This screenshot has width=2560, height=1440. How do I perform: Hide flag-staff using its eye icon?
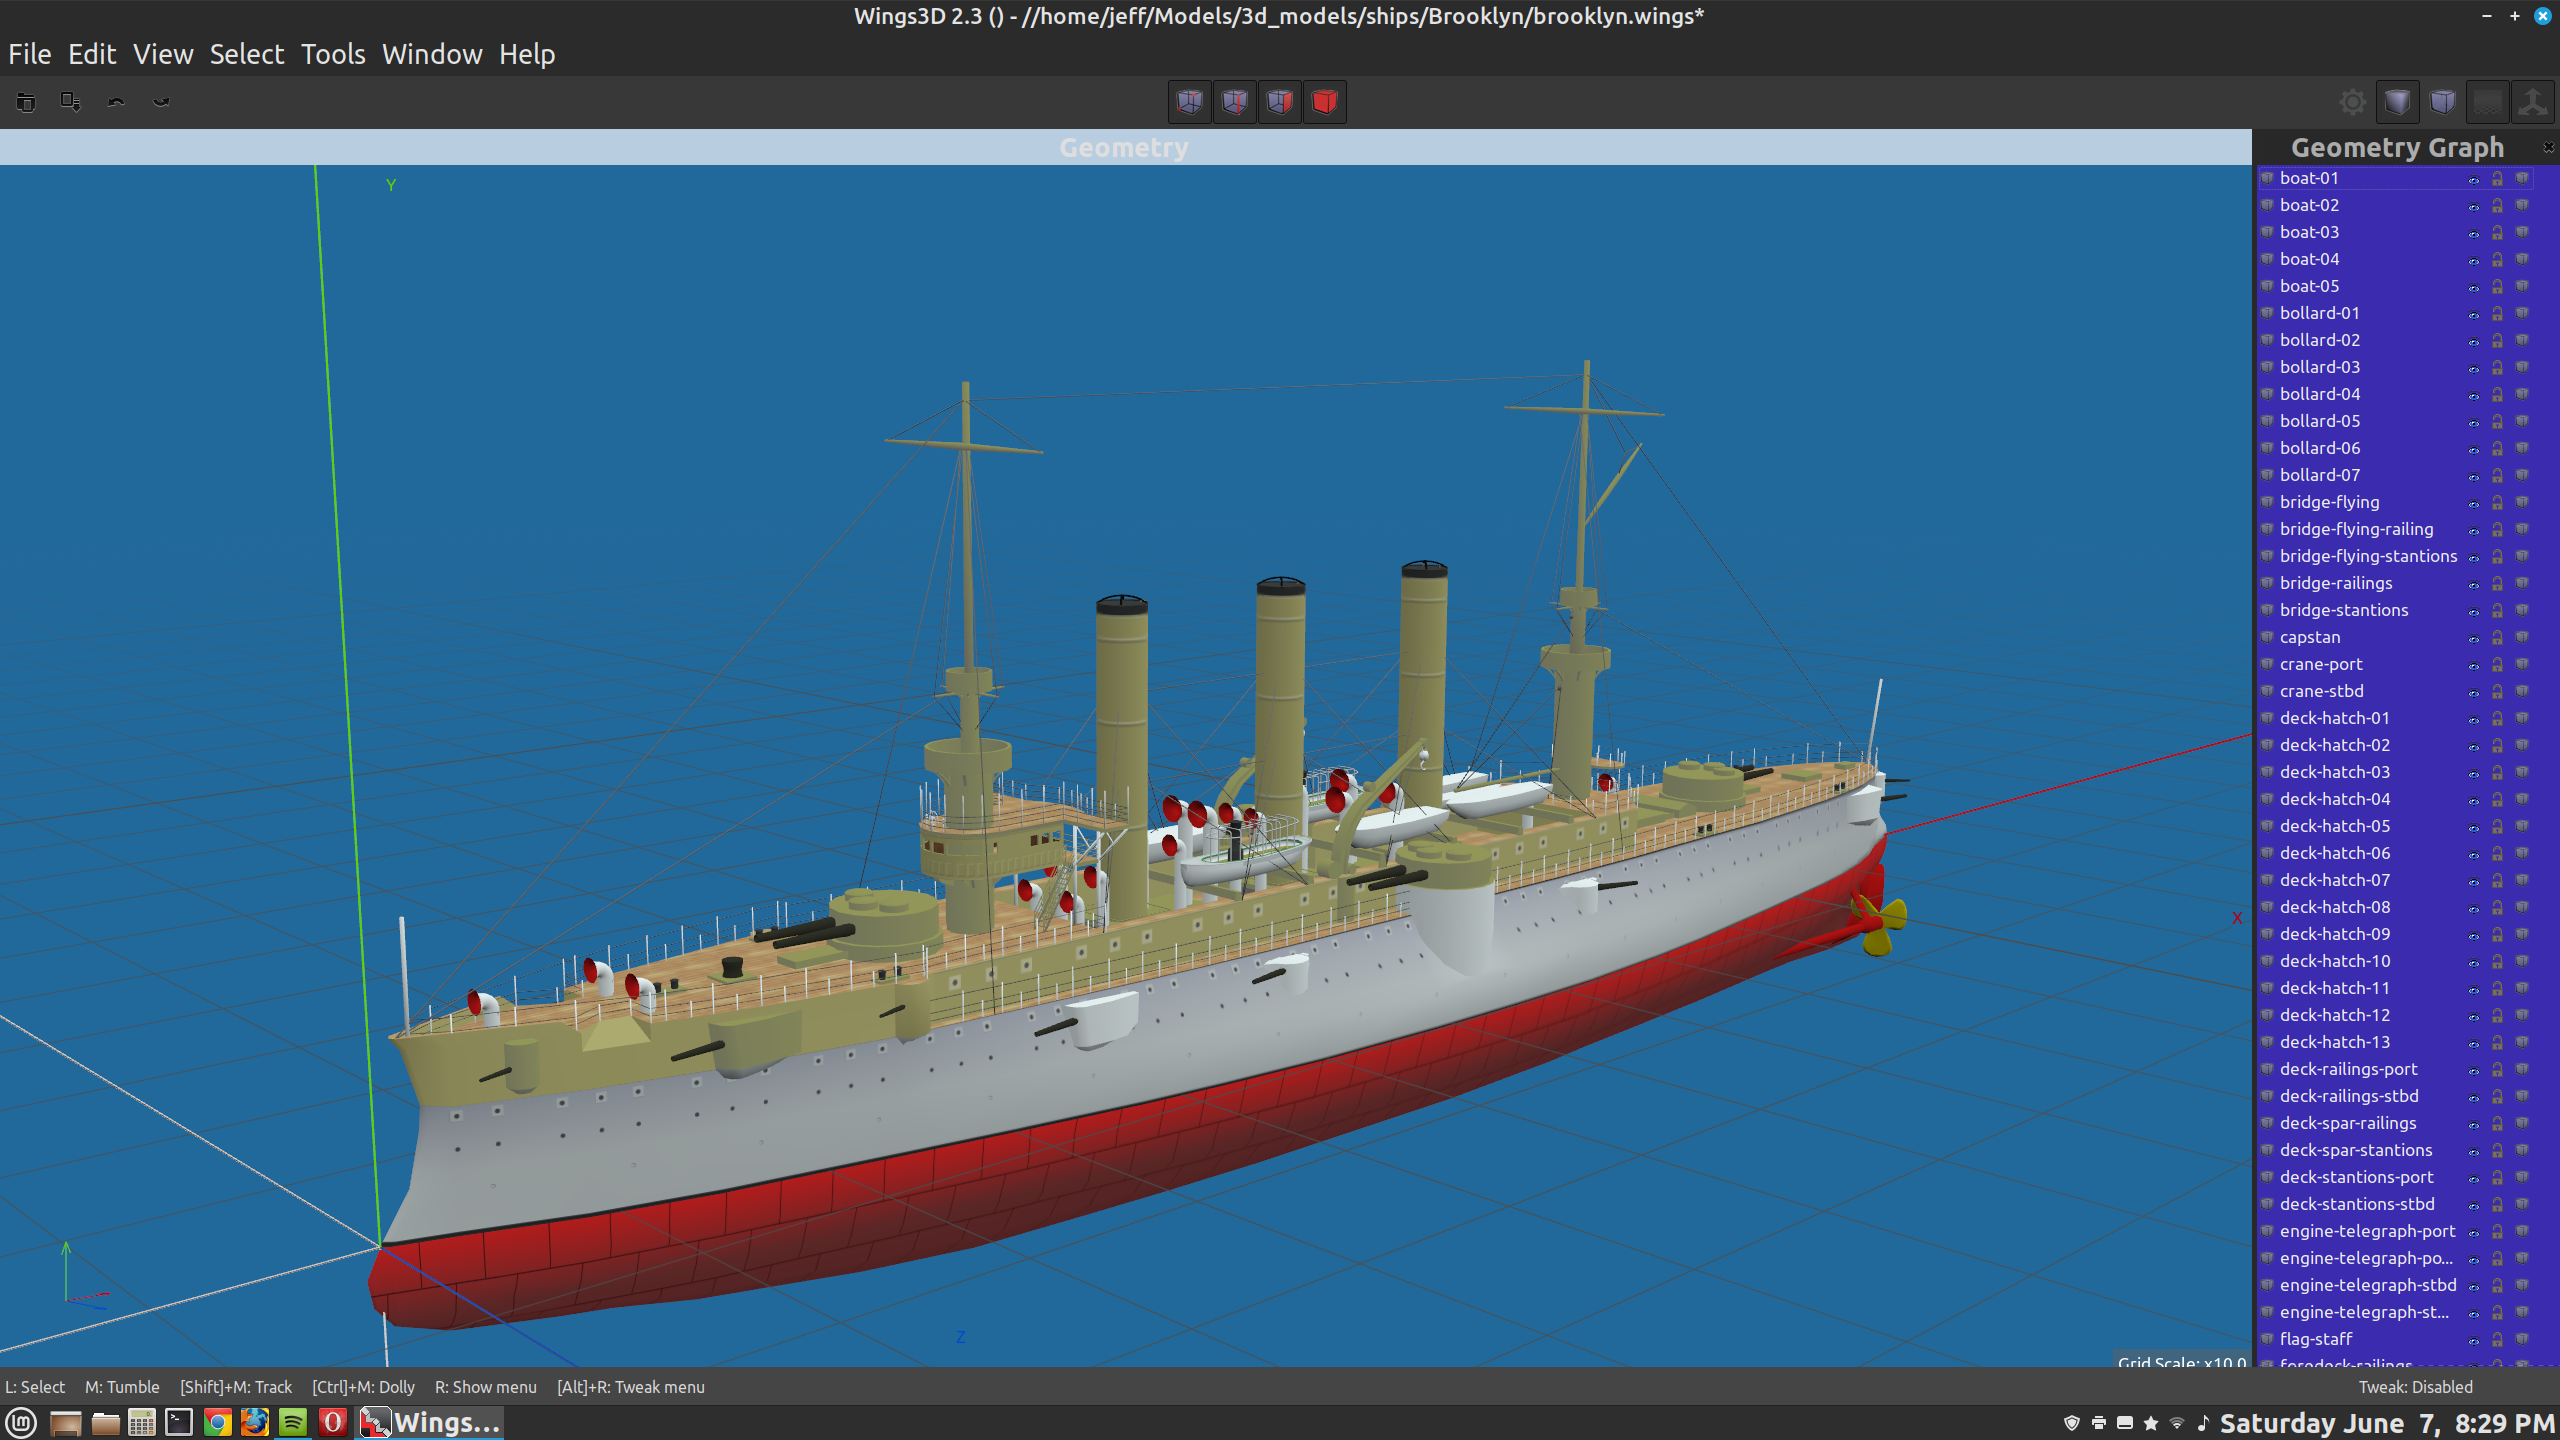(x=2474, y=1340)
